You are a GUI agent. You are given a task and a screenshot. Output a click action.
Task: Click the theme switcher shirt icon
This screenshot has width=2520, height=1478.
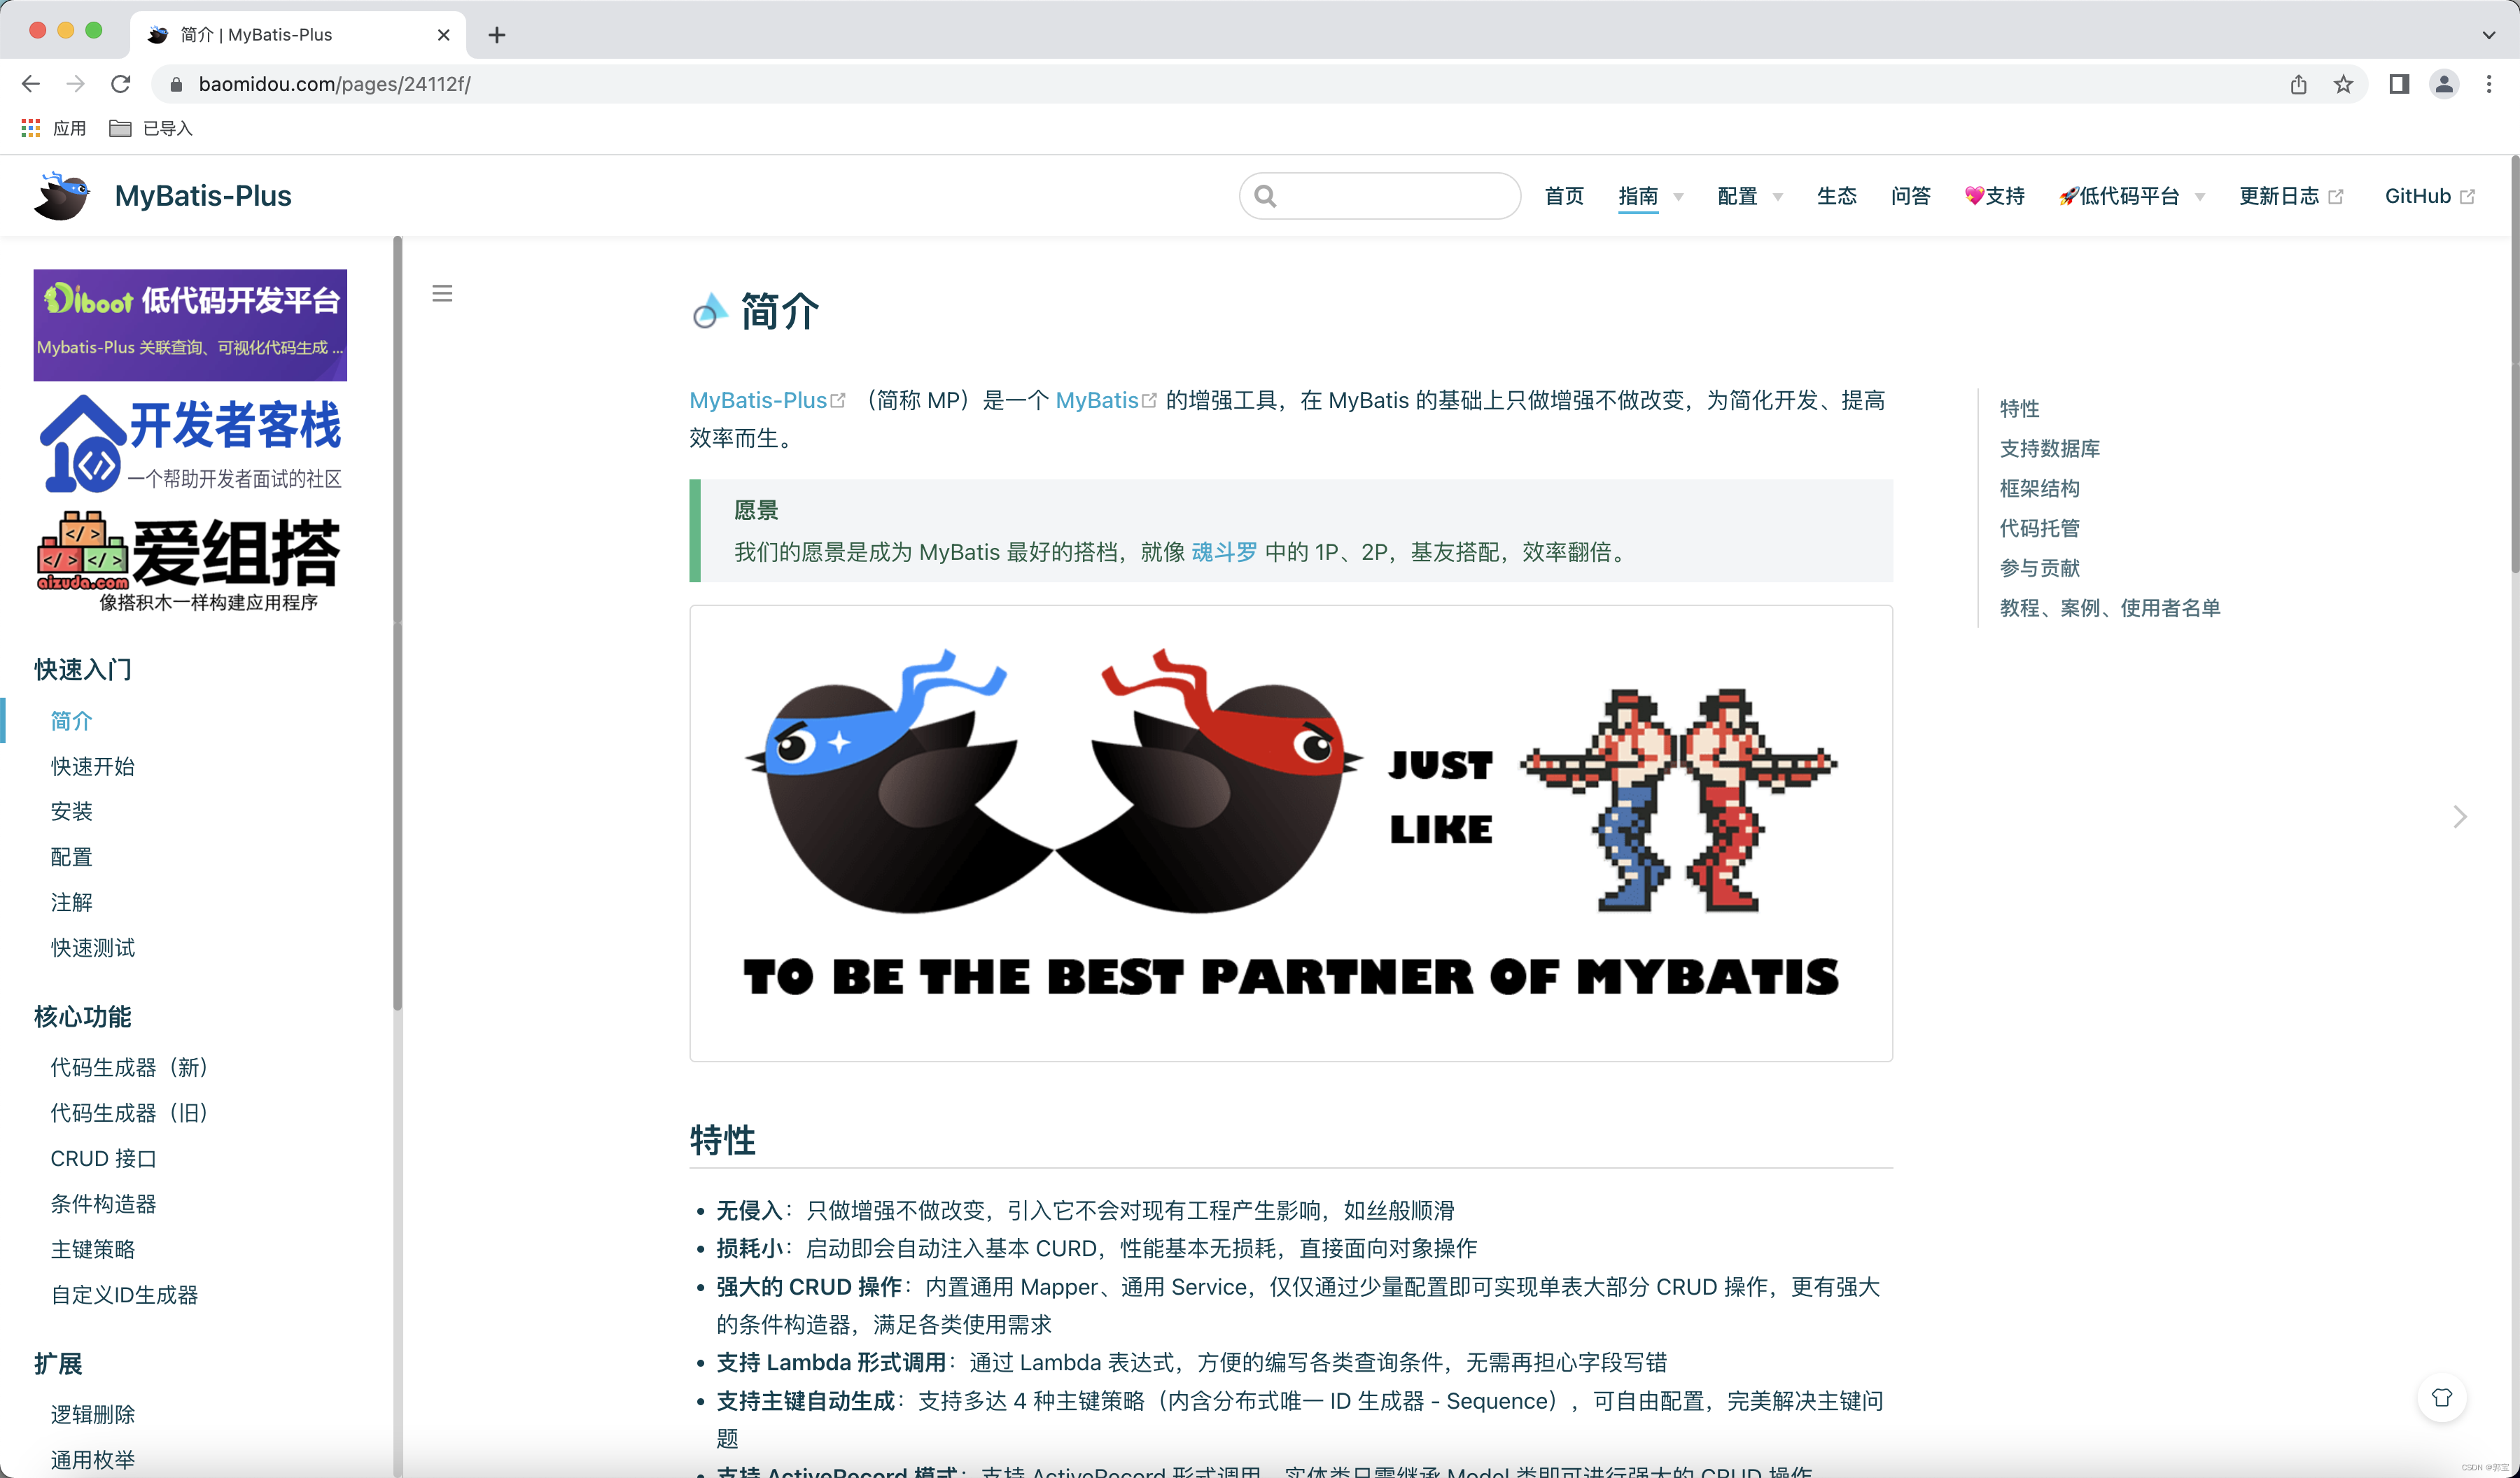[2441, 1398]
